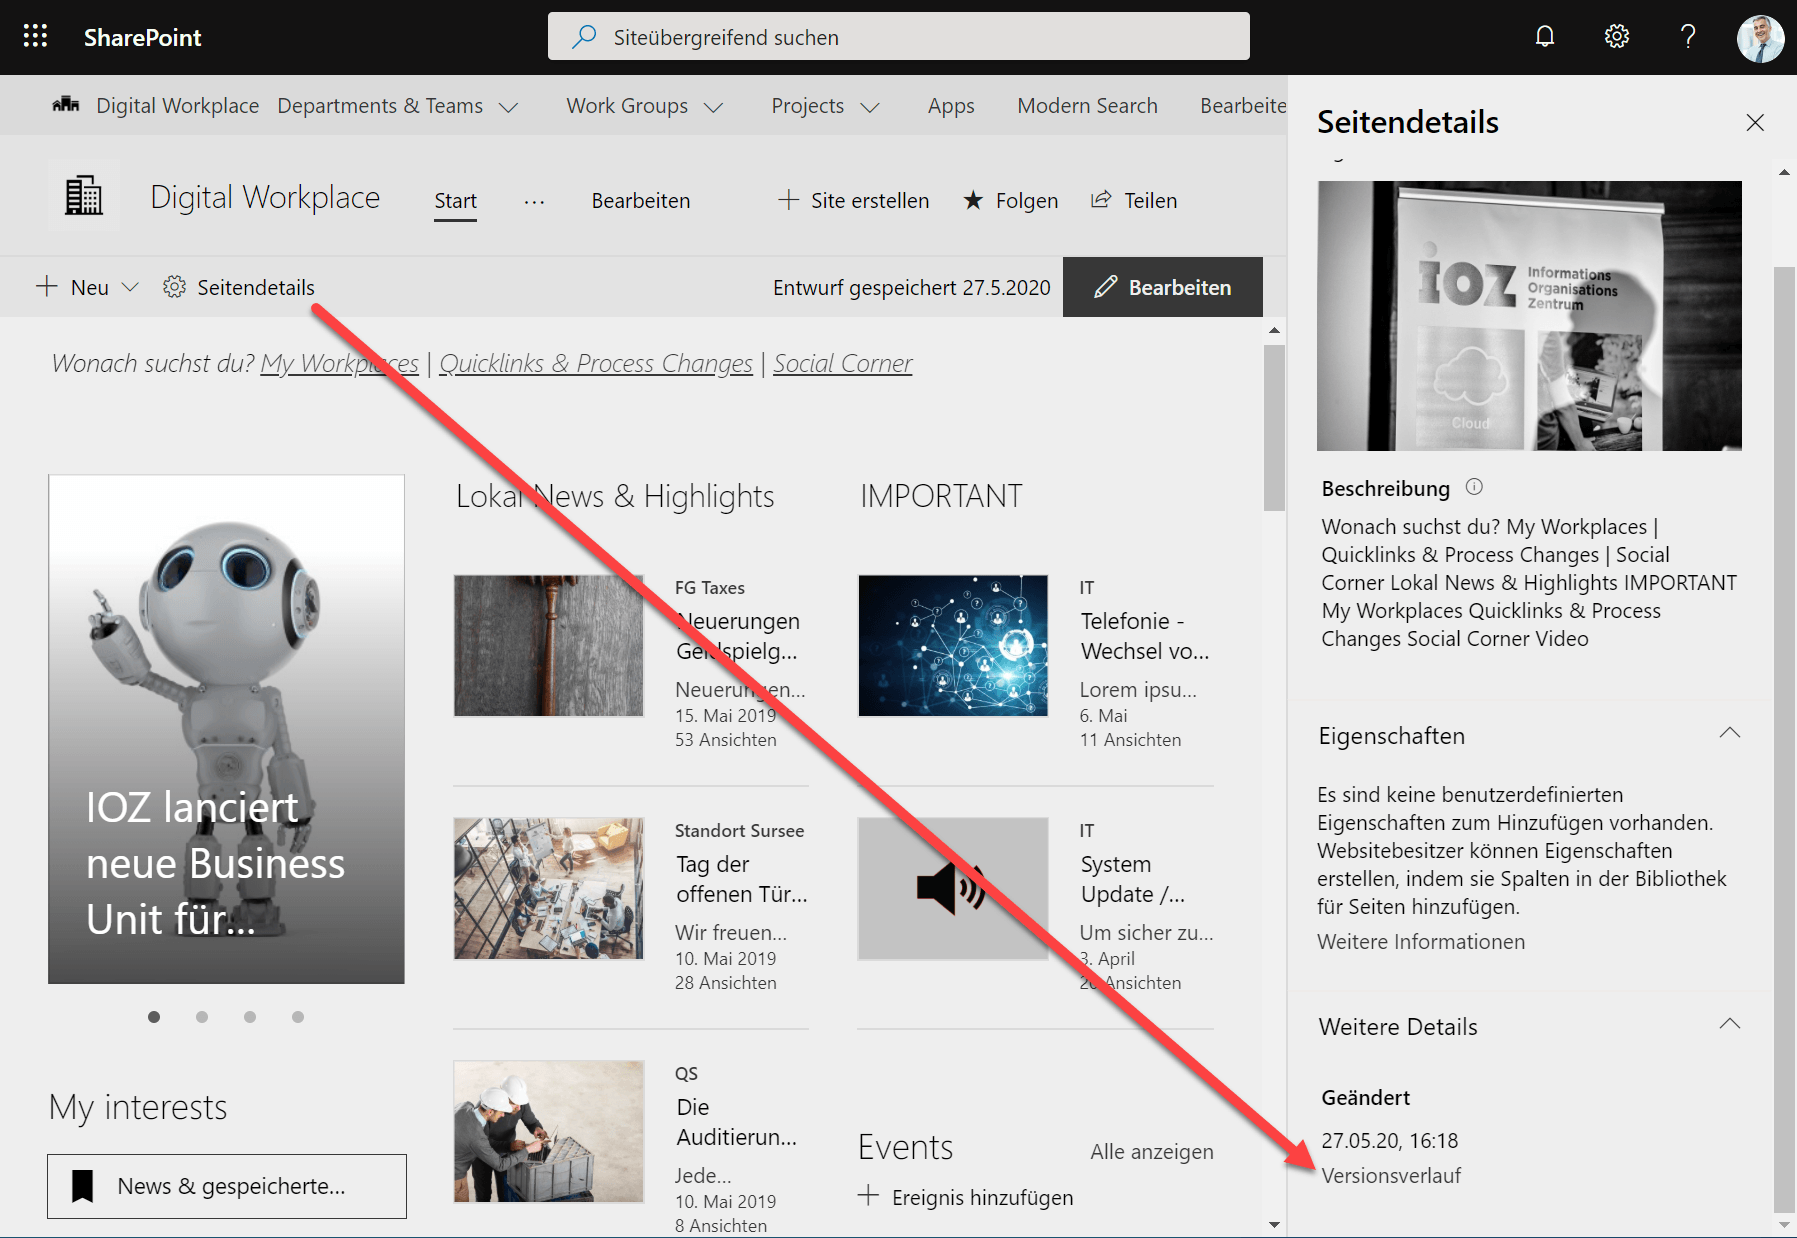The height and width of the screenshot is (1238, 1797).
Task: Open the Telefonie network thumbnail
Action: click(953, 645)
